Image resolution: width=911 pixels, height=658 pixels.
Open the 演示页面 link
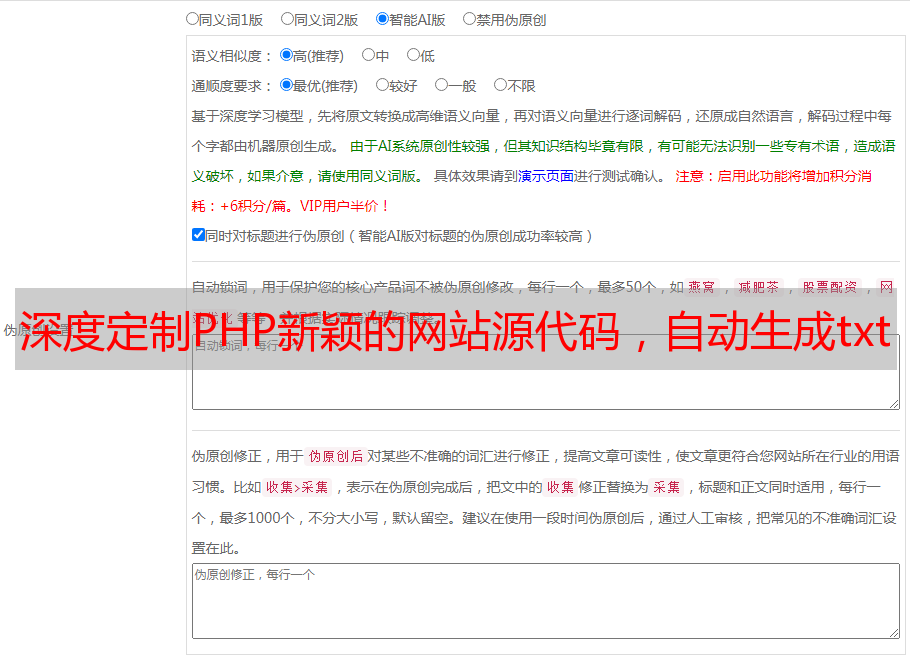546,176
